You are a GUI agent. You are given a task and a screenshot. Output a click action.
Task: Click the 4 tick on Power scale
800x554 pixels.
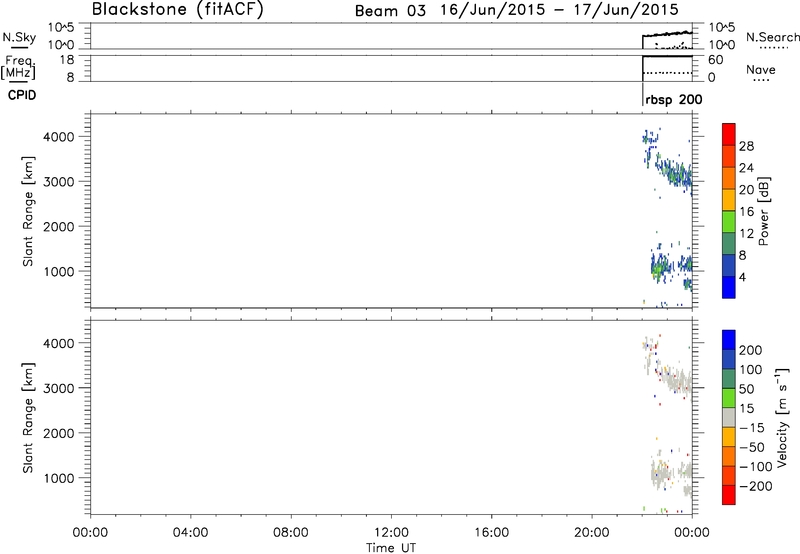[x=742, y=277]
